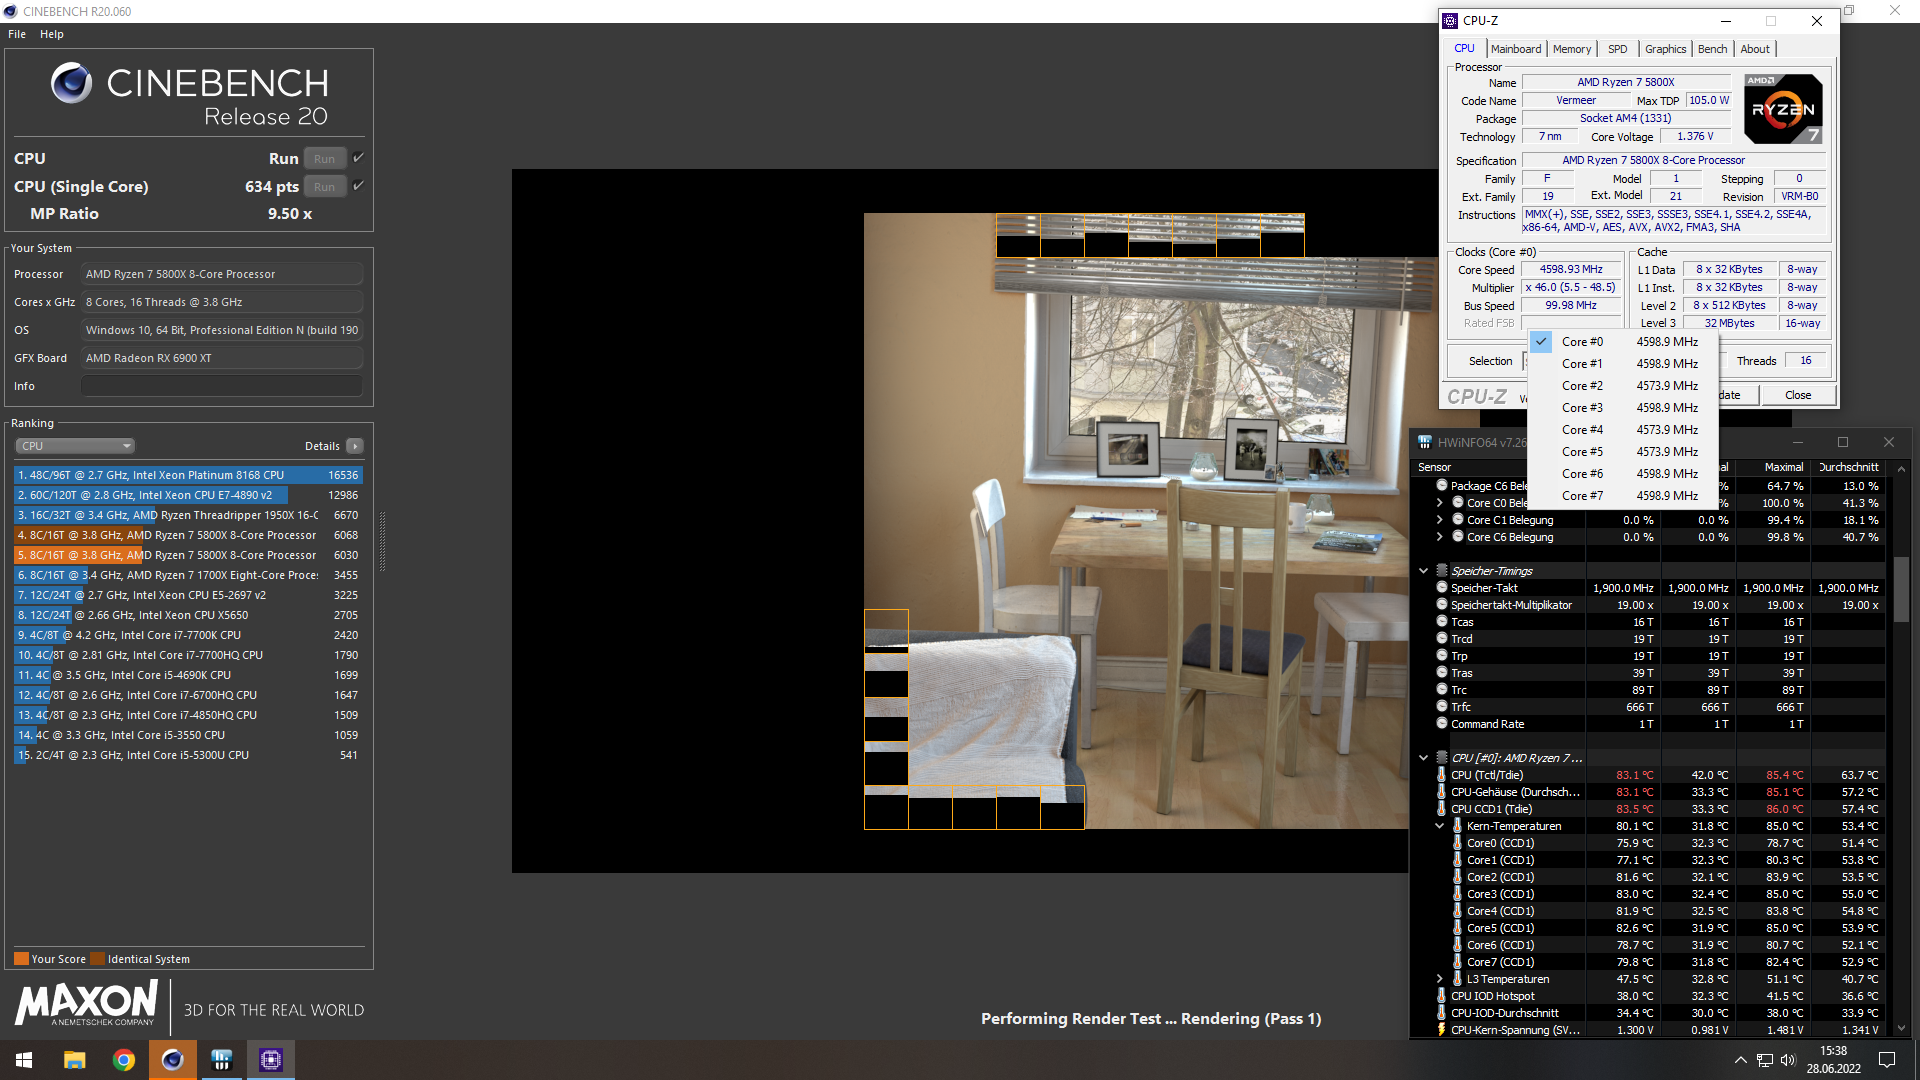Click Run button for CPU test
Viewport: 1920px width, 1080px height.
[325, 159]
